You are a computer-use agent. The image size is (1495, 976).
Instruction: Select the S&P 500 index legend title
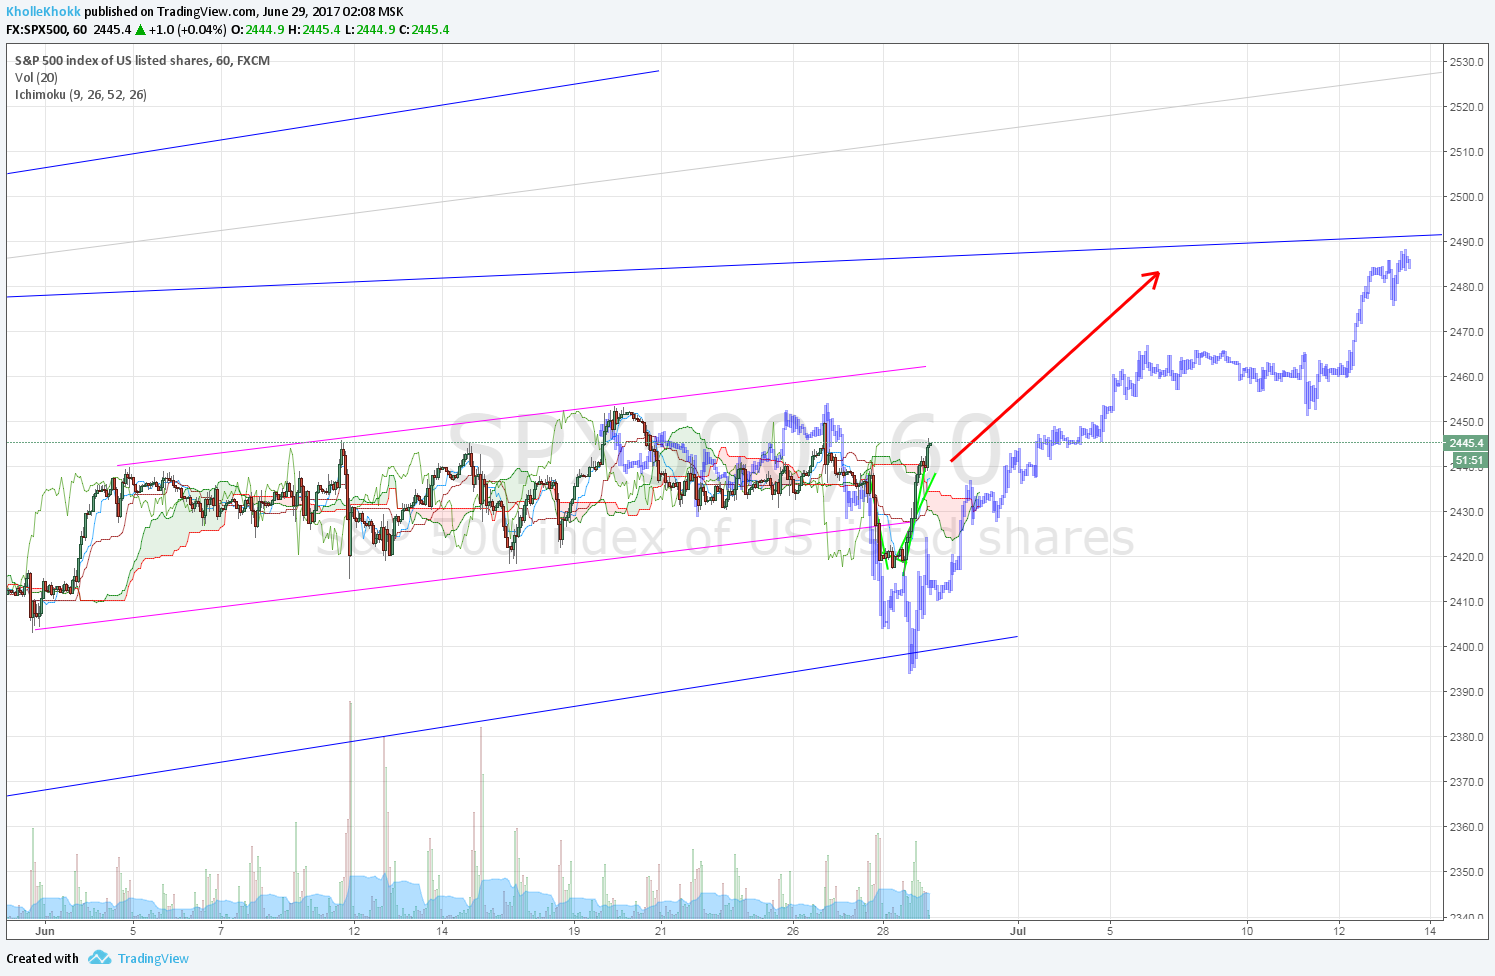tap(142, 60)
